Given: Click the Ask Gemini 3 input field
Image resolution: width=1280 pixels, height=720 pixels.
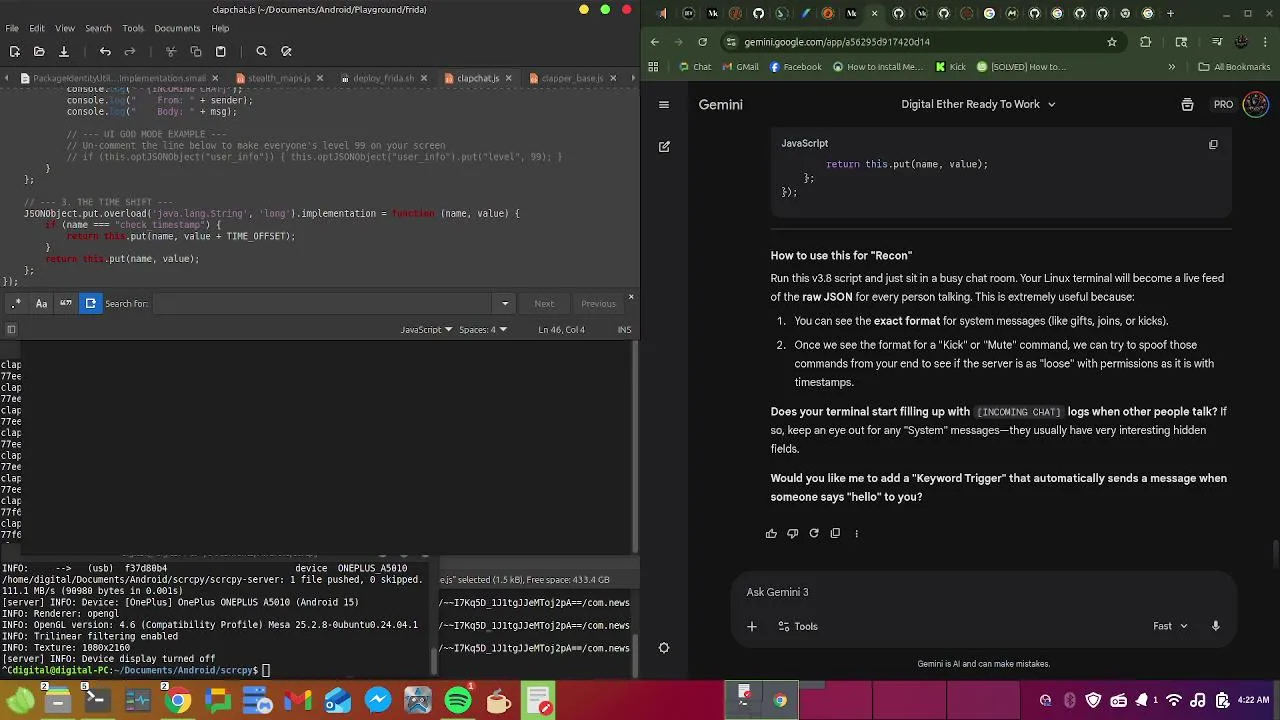Looking at the screenshot, I should pyautogui.click(x=984, y=592).
